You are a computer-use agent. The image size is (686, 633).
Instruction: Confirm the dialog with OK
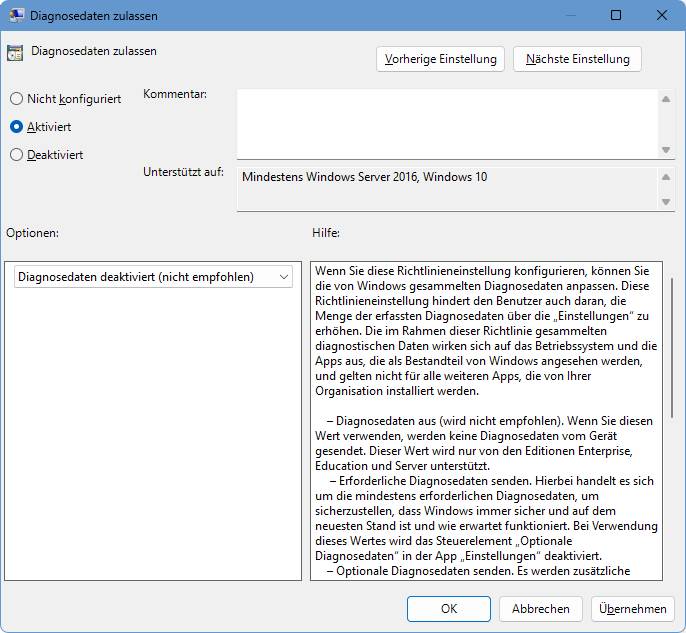point(449,608)
